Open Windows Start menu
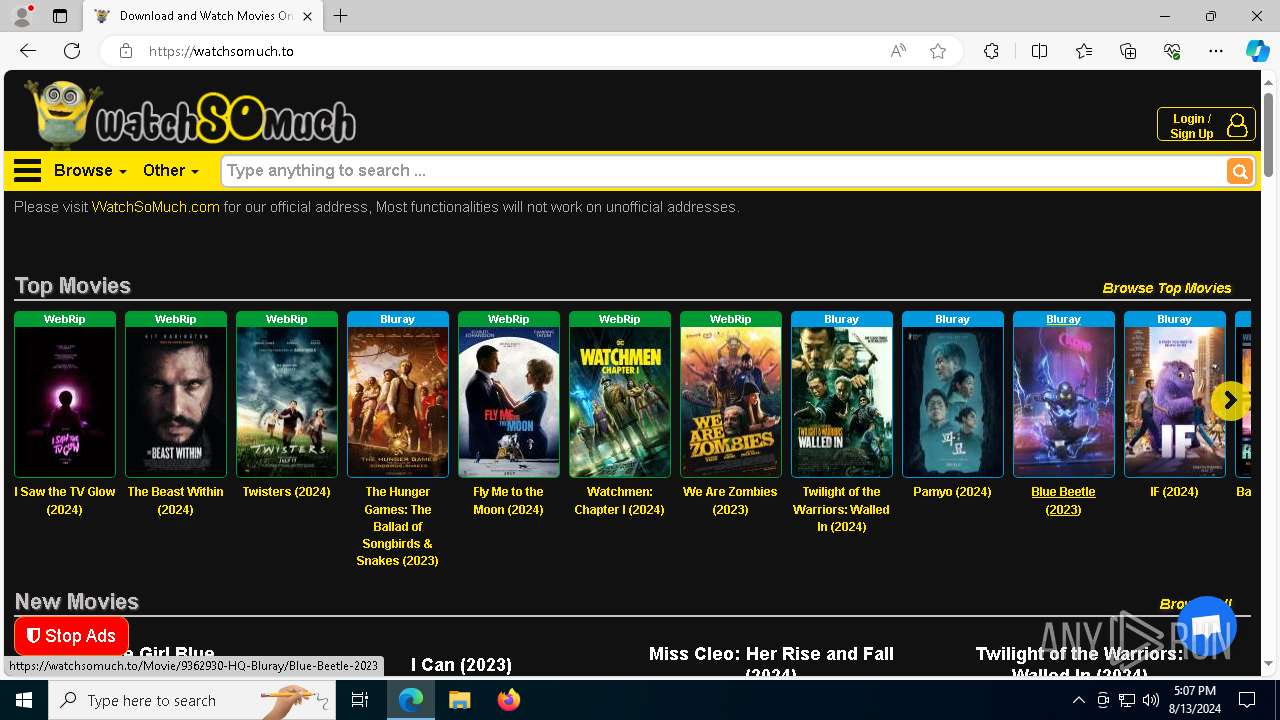The height and width of the screenshot is (720, 1280). click(24, 700)
